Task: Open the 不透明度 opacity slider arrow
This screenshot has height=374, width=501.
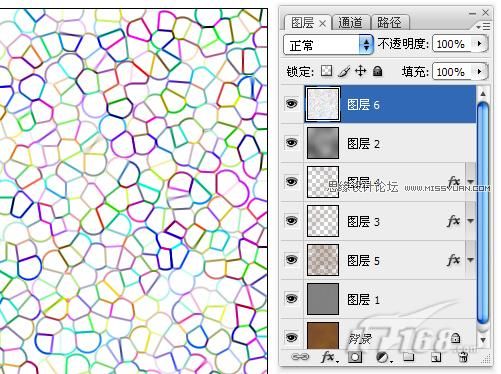Action: click(480, 44)
